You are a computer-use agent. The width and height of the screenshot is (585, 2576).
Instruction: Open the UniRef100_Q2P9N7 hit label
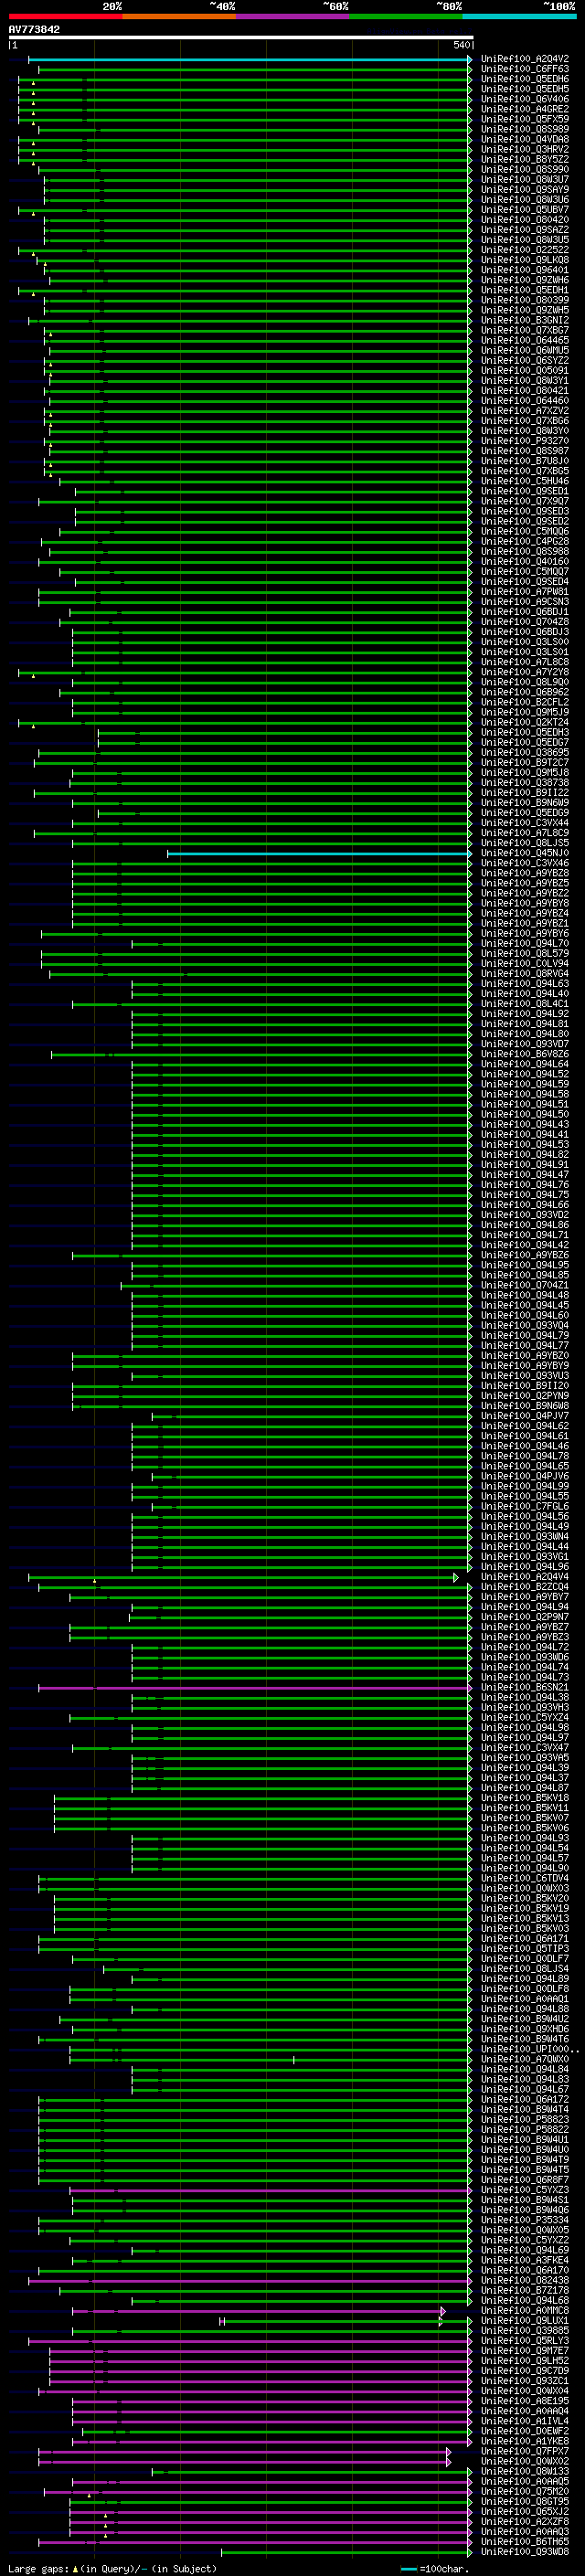click(525, 1617)
